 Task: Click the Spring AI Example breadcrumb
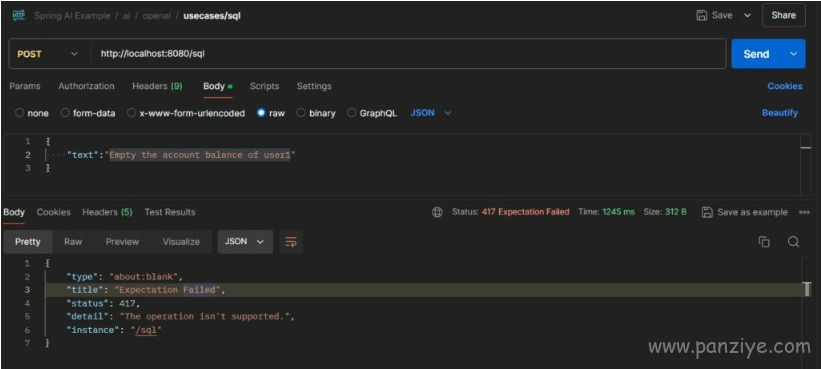click(72, 16)
